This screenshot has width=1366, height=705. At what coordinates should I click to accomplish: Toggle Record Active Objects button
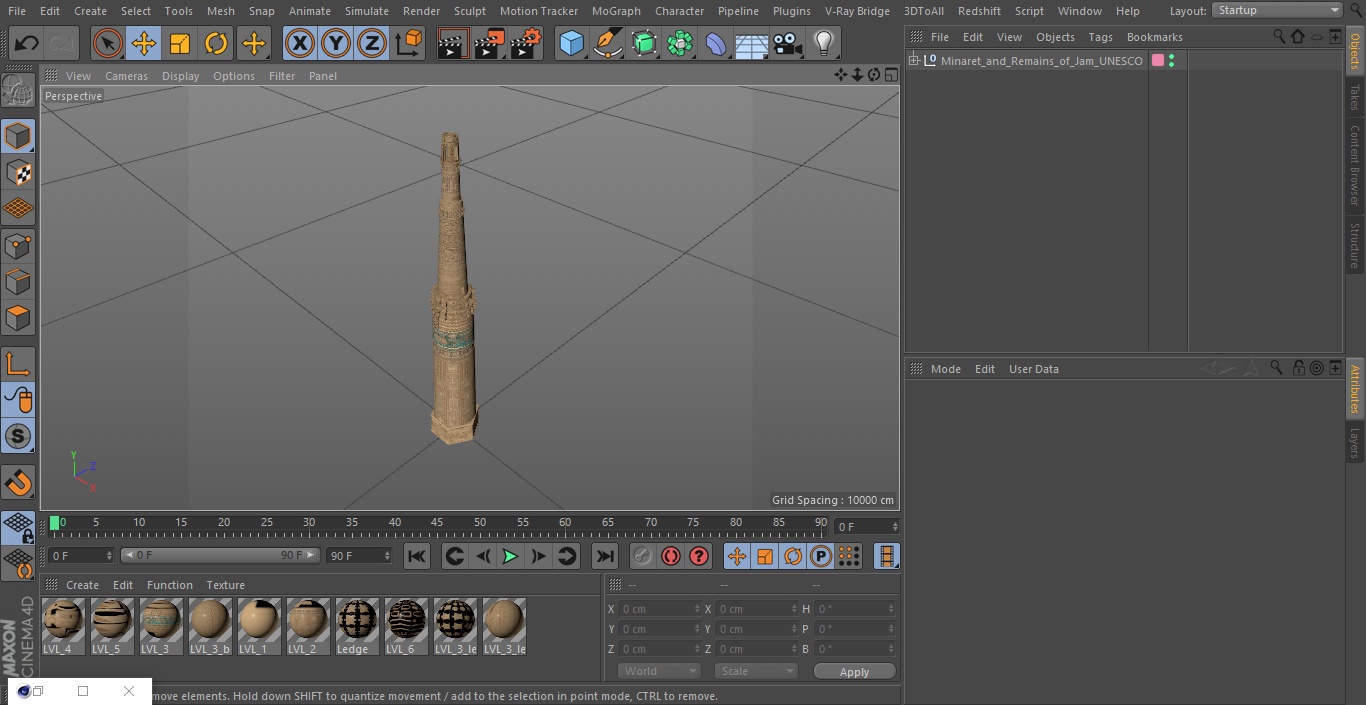[x=643, y=556]
